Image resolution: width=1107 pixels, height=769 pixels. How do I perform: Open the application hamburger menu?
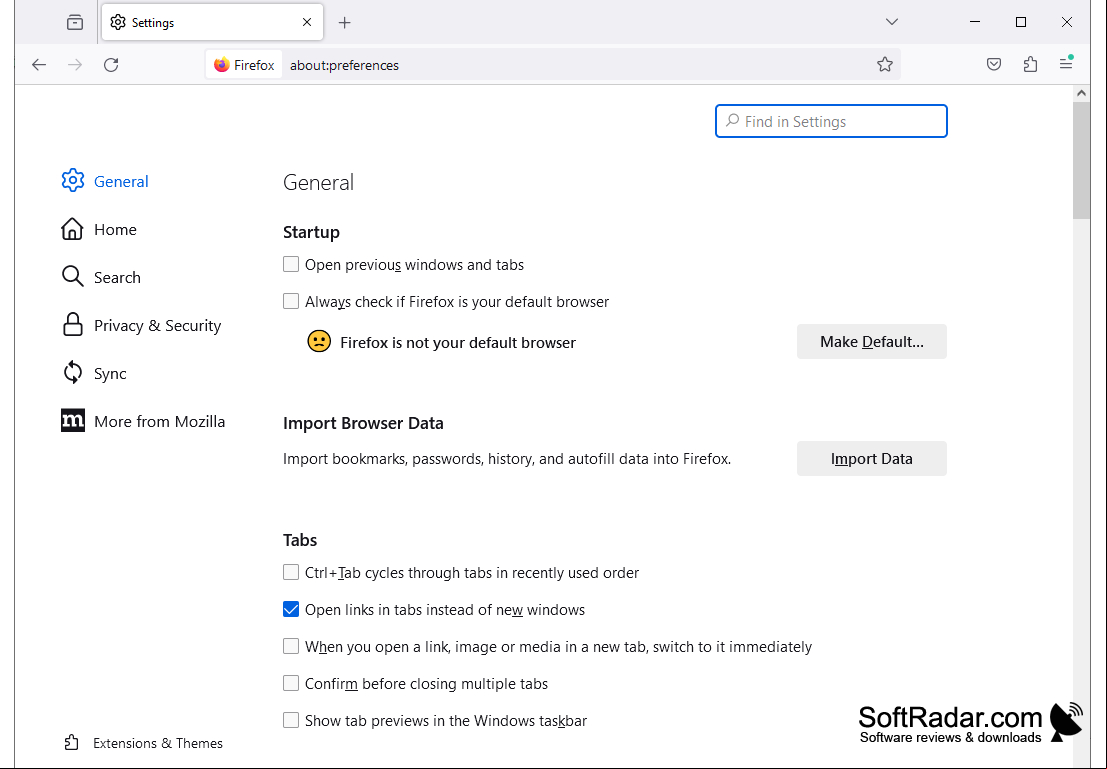(1066, 64)
